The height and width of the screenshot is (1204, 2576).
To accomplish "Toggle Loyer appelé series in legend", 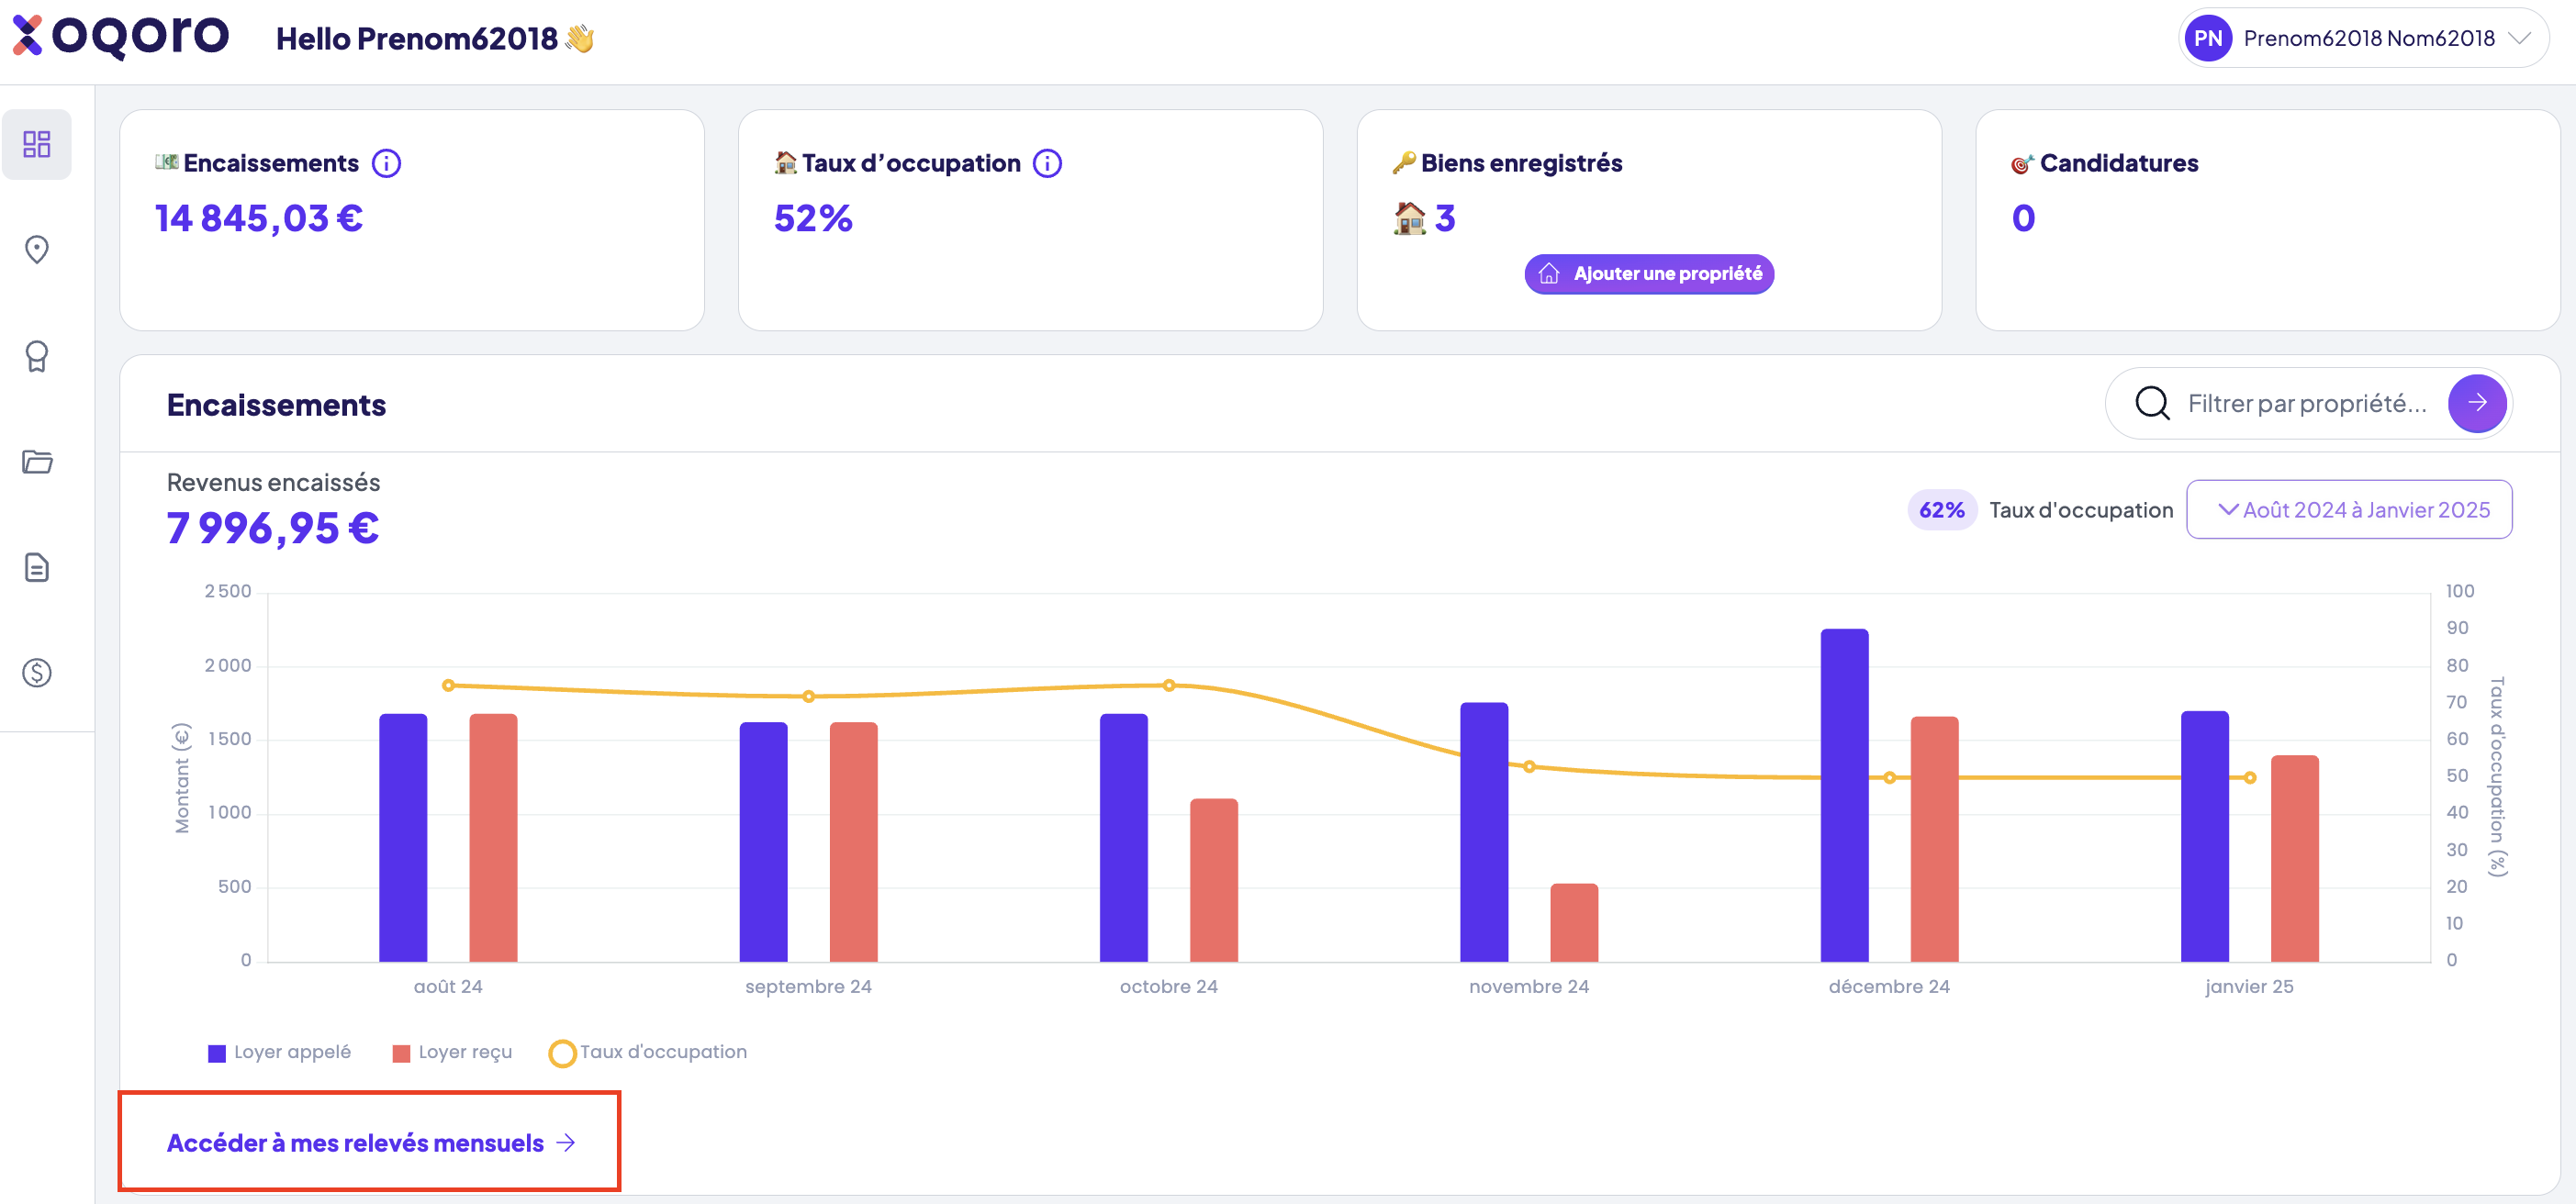I will 280,1052.
